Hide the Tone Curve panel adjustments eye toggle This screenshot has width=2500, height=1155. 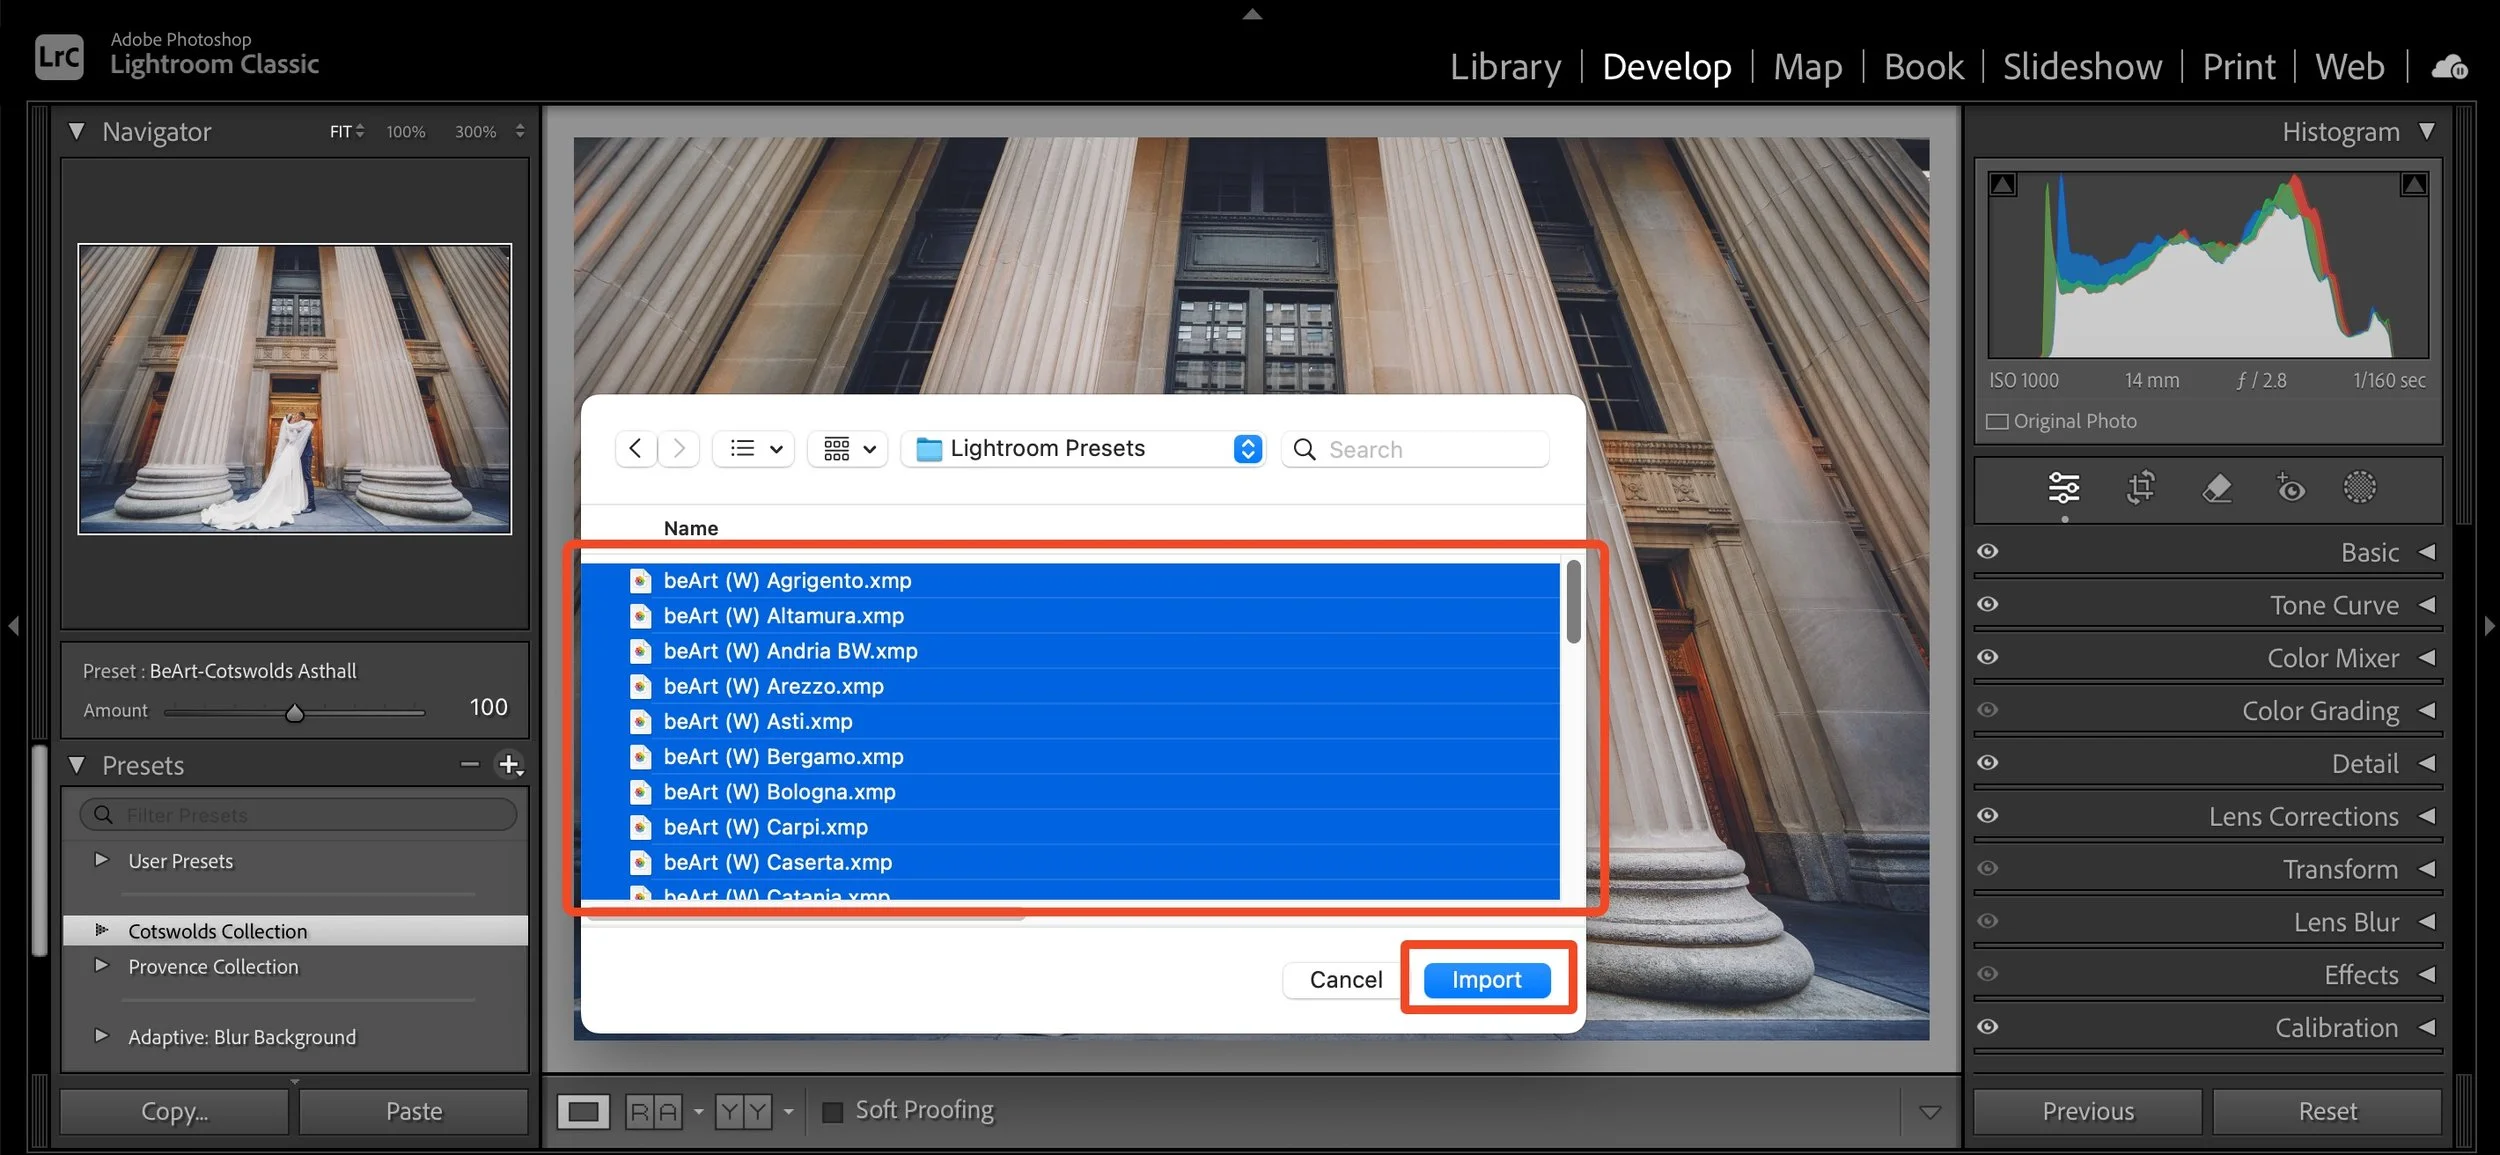tap(1988, 604)
